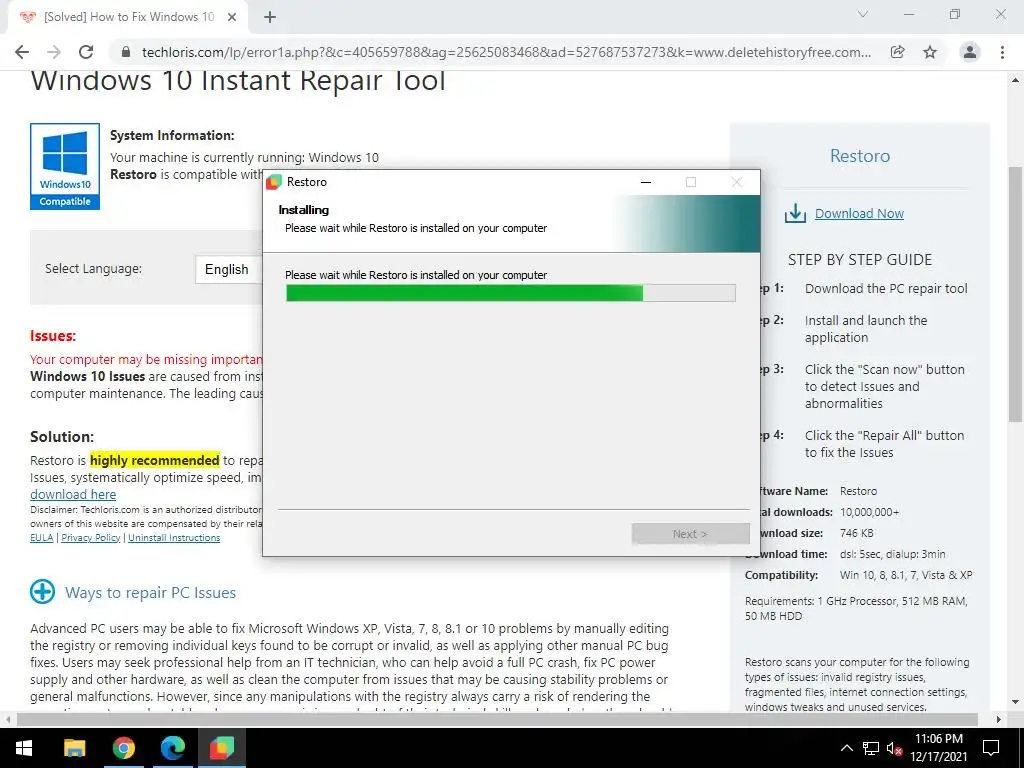Viewport: 1024px width, 768px height.
Task: Click scroll left arrow on horizontal scrollbar
Action: click(x=7, y=719)
